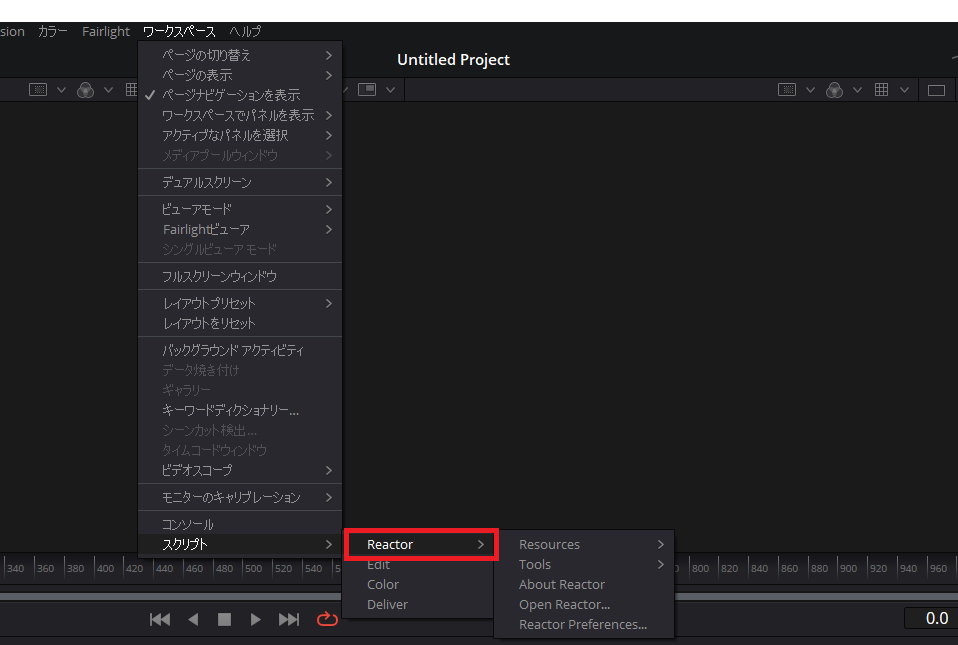Click the left viewer's region of interest icon

click(x=38, y=90)
